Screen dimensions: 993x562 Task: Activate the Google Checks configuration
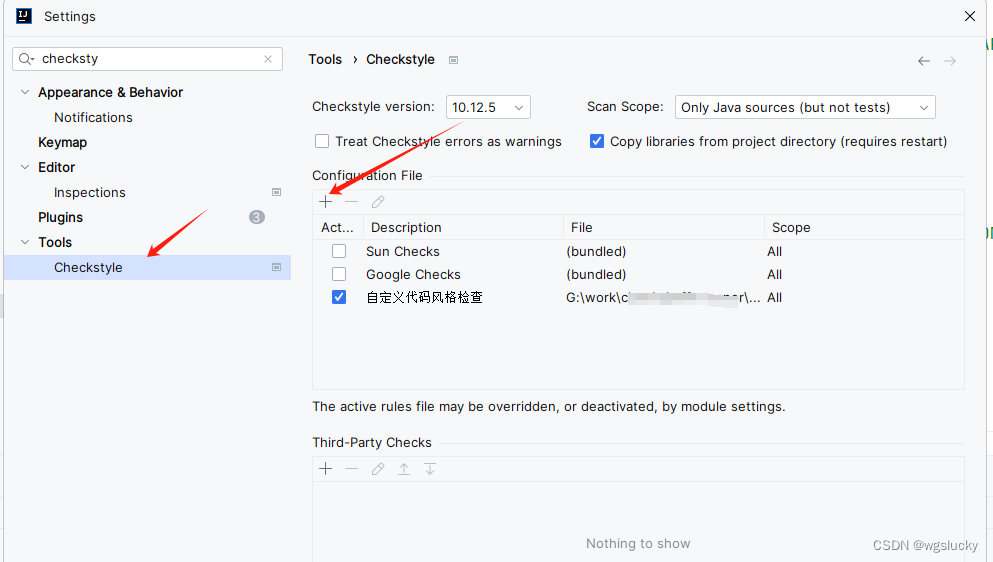[x=339, y=274]
